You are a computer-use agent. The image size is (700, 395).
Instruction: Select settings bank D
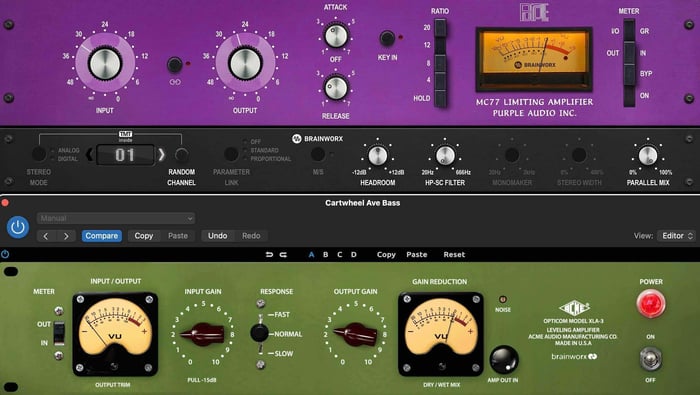pyautogui.click(x=354, y=254)
